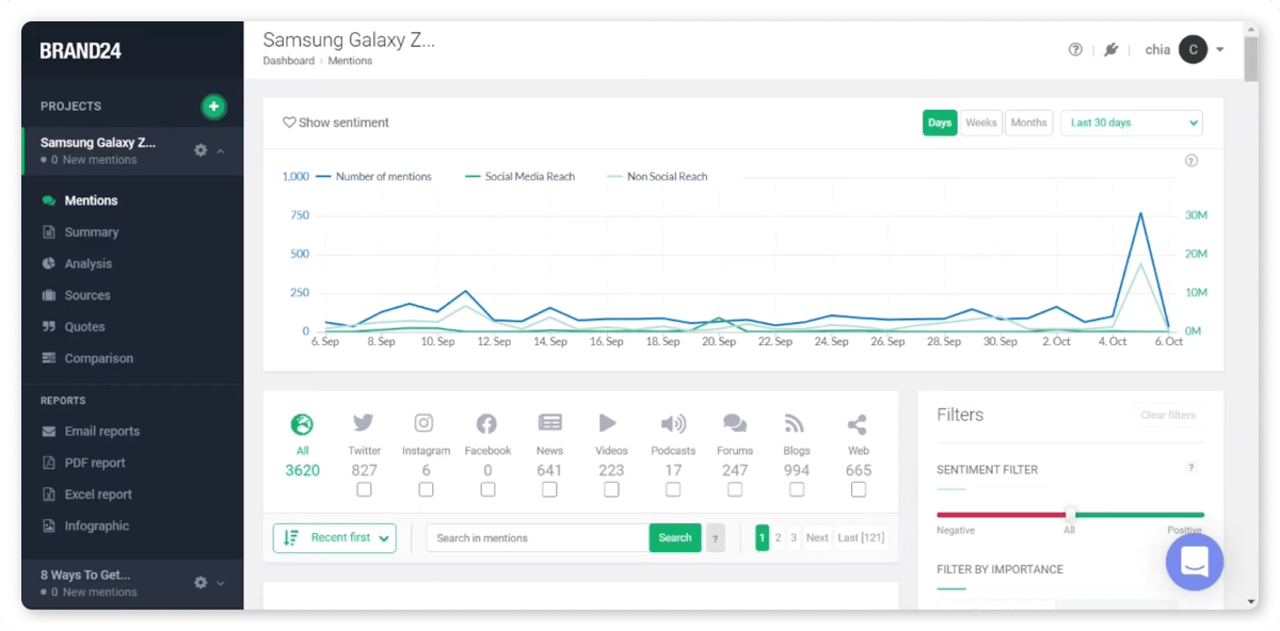Click the Search button for mentions
The image size is (1280, 631).
[675, 537]
